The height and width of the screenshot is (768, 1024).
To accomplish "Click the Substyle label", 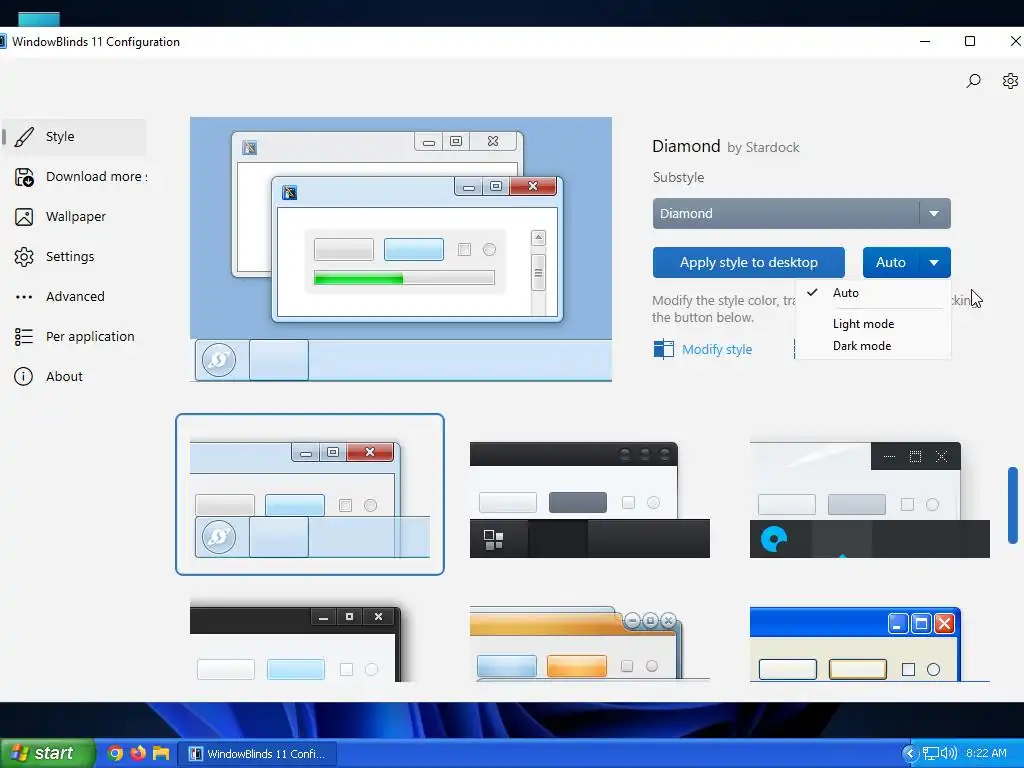I will [x=678, y=178].
